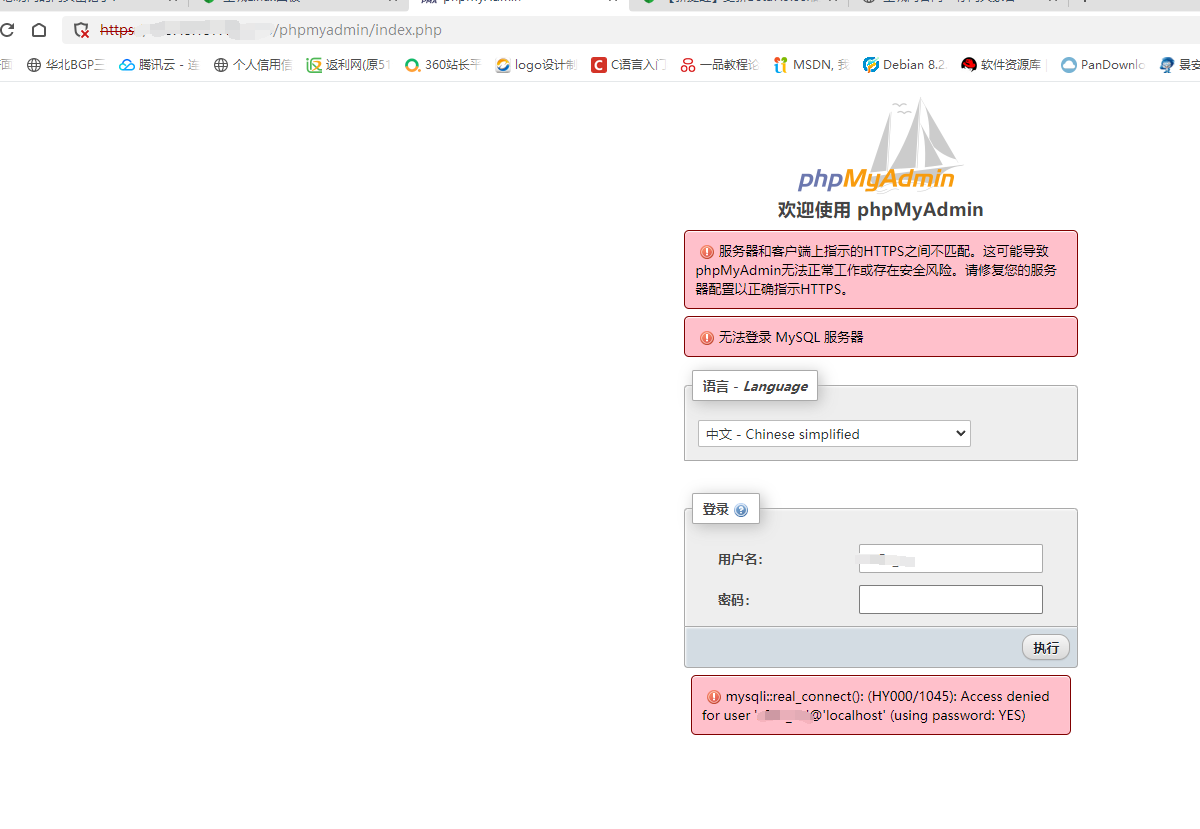Open the 软件资源库 bookmark
Screen dimensions: 1200x829
pyautogui.click(x=1000, y=65)
